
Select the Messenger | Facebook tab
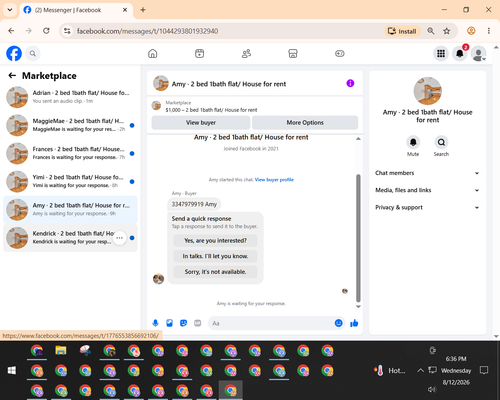click(x=76, y=10)
